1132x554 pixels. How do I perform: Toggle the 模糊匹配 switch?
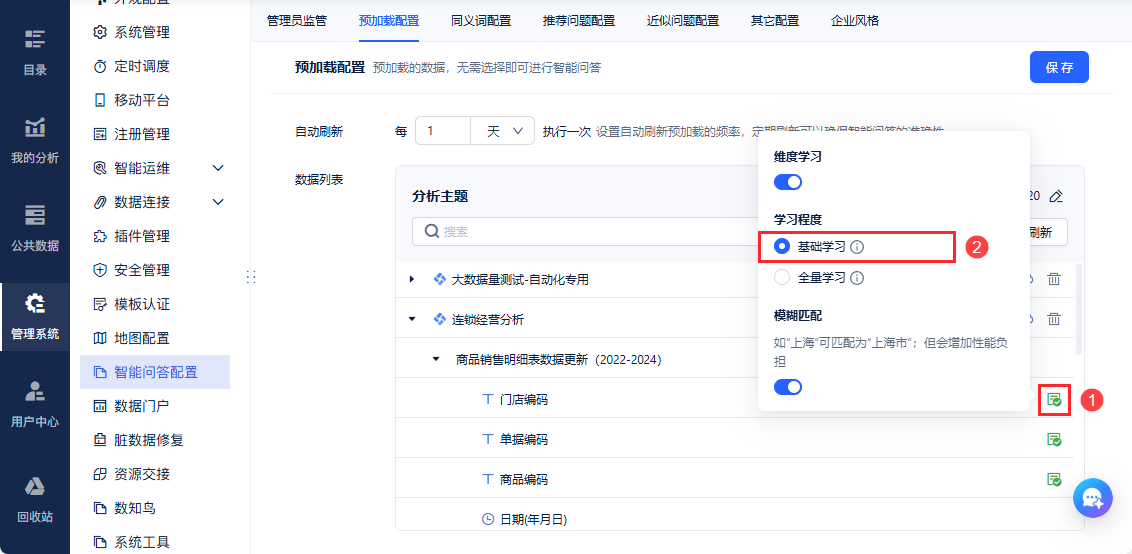[x=788, y=387]
